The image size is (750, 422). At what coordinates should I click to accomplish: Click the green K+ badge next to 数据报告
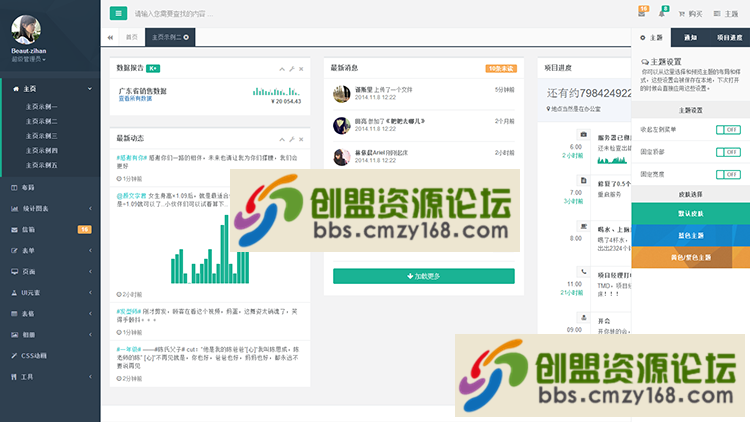[153, 68]
